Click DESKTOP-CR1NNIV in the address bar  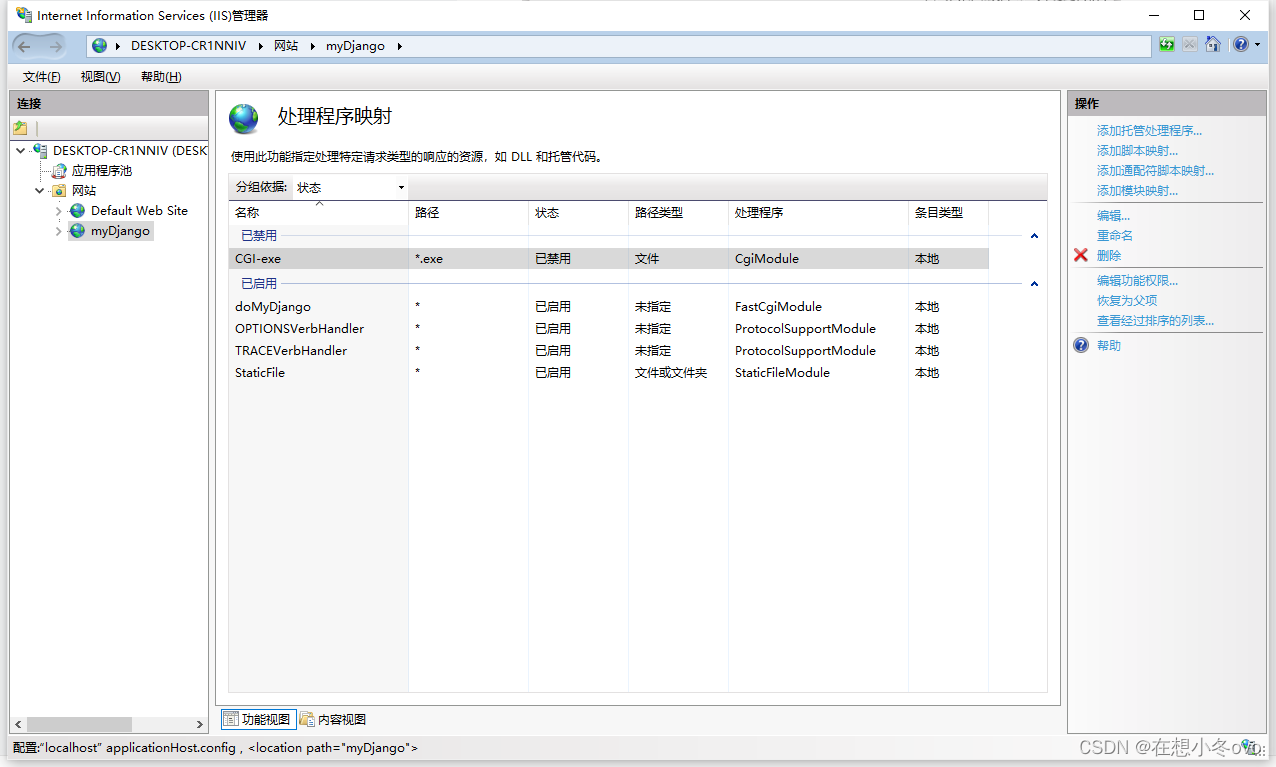pyautogui.click(x=188, y=46)
